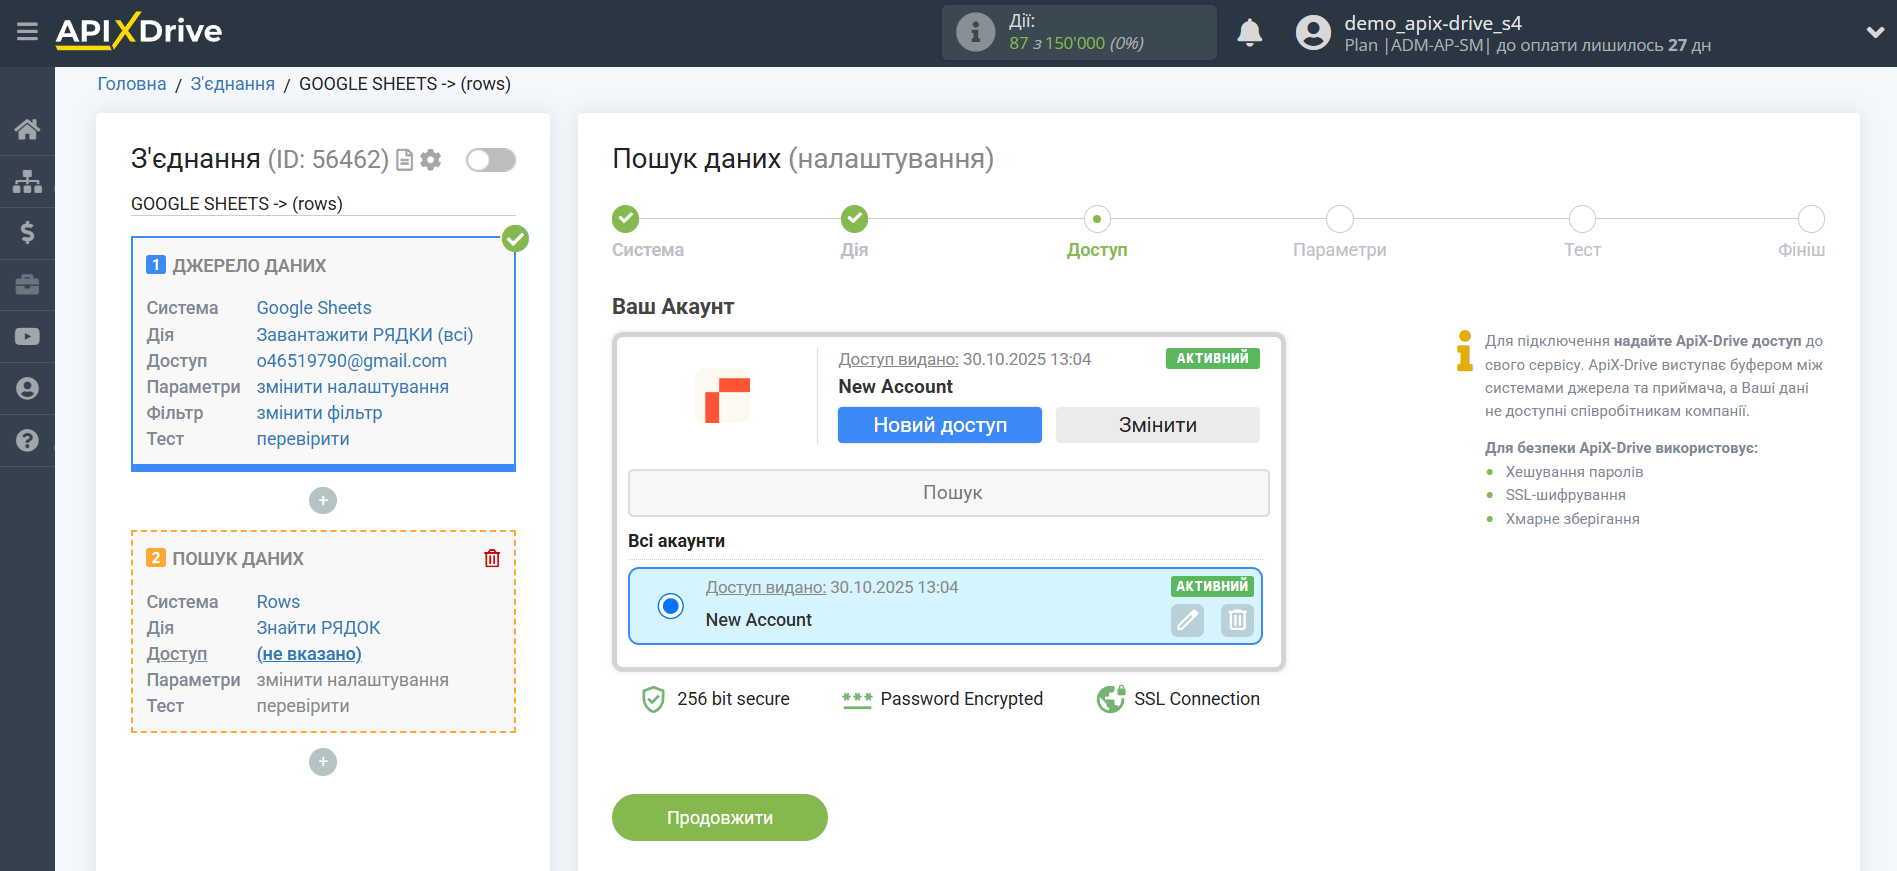The width and height of the screenshot is (1897, 871).
Task: Add a step below the Джерело даних block
Action: (x=323, y=500)
